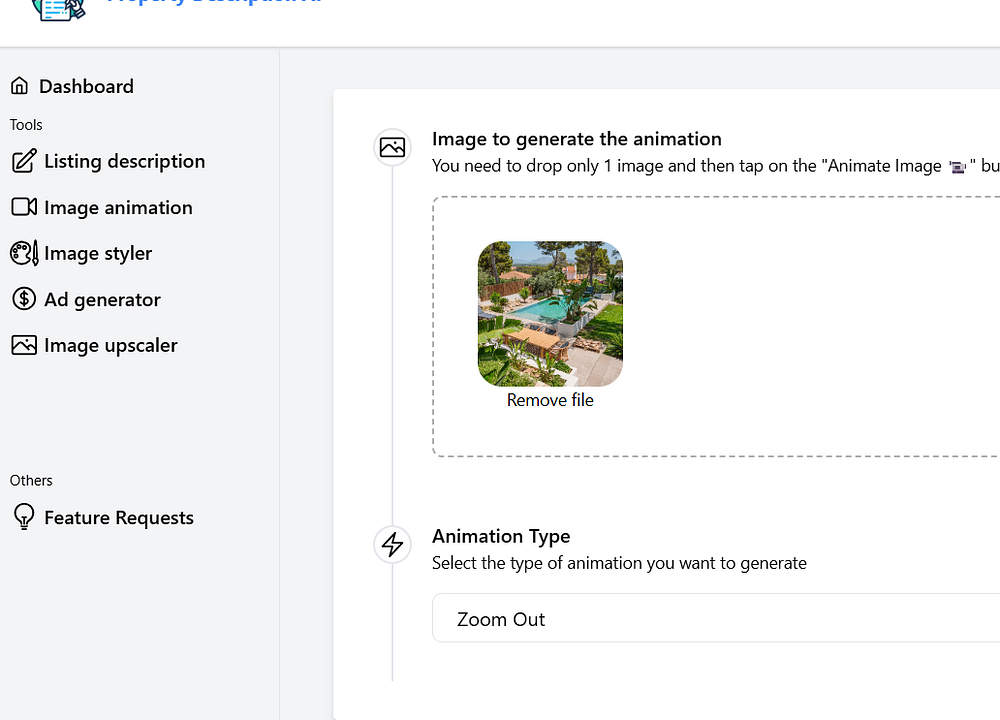Click the Dashboard home icon
This screenshot has width=1000, height=720.
(19, 86)
